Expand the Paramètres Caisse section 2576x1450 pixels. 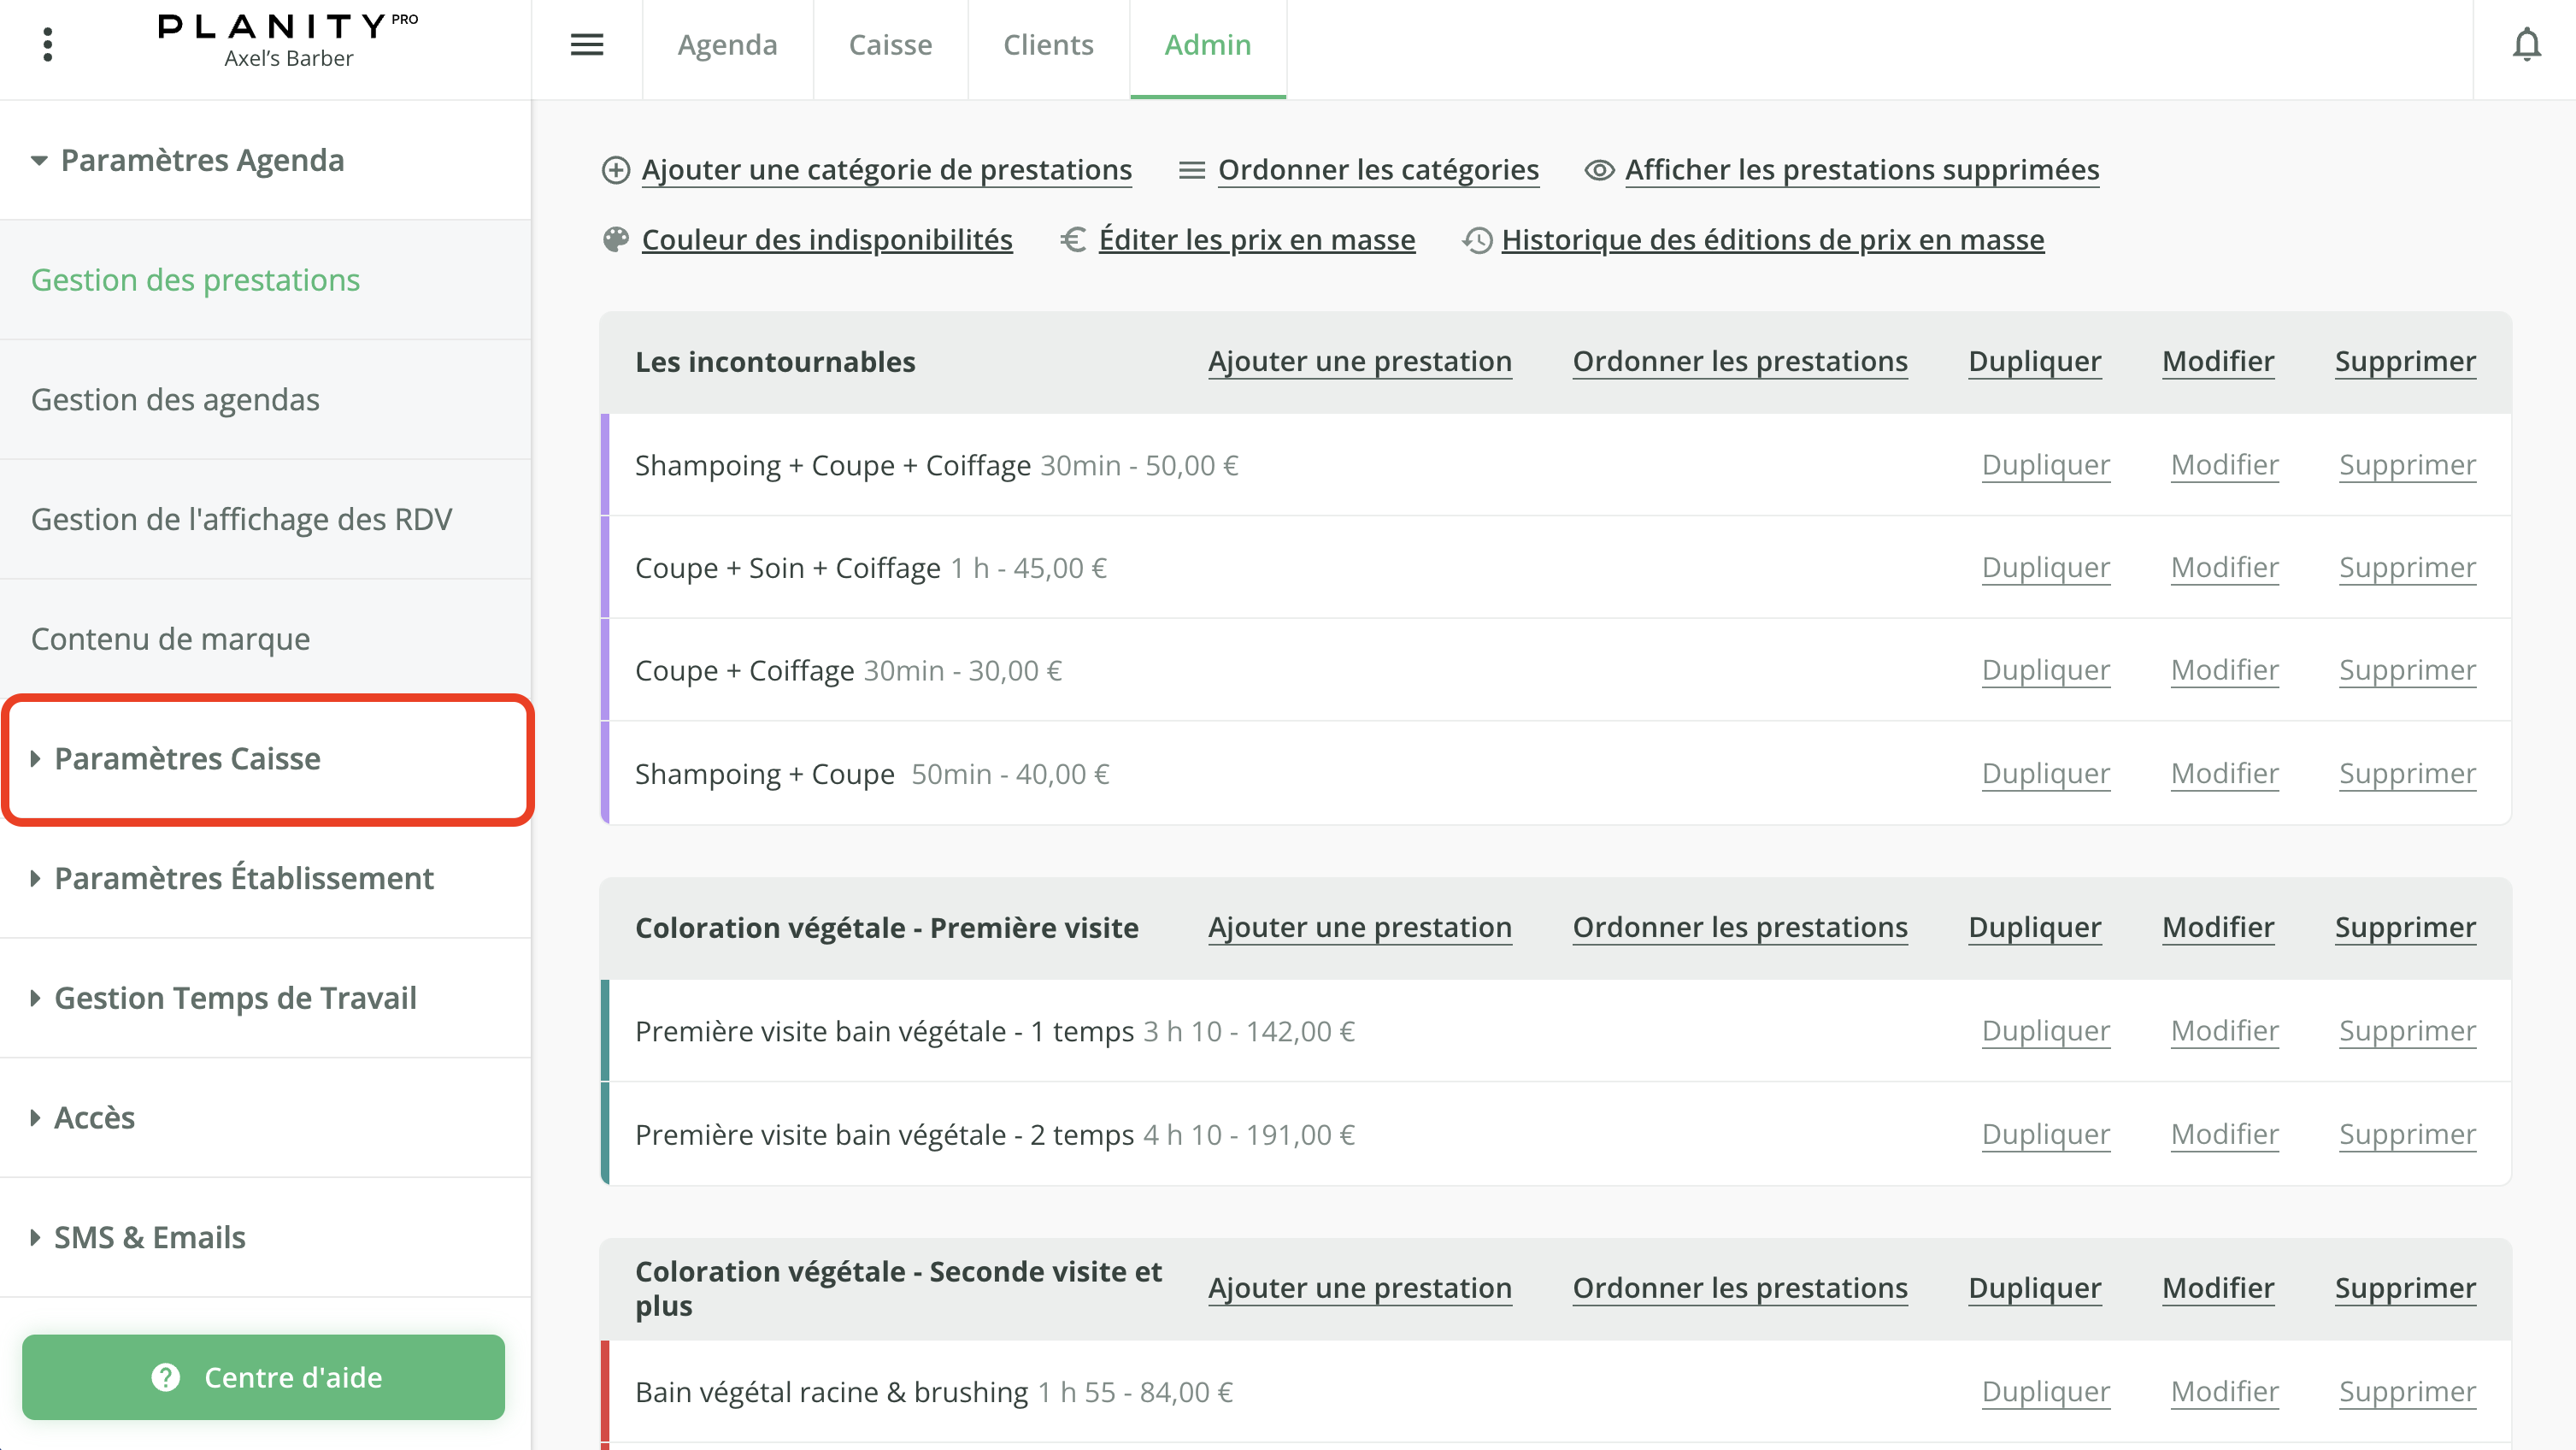click(187, 759)
